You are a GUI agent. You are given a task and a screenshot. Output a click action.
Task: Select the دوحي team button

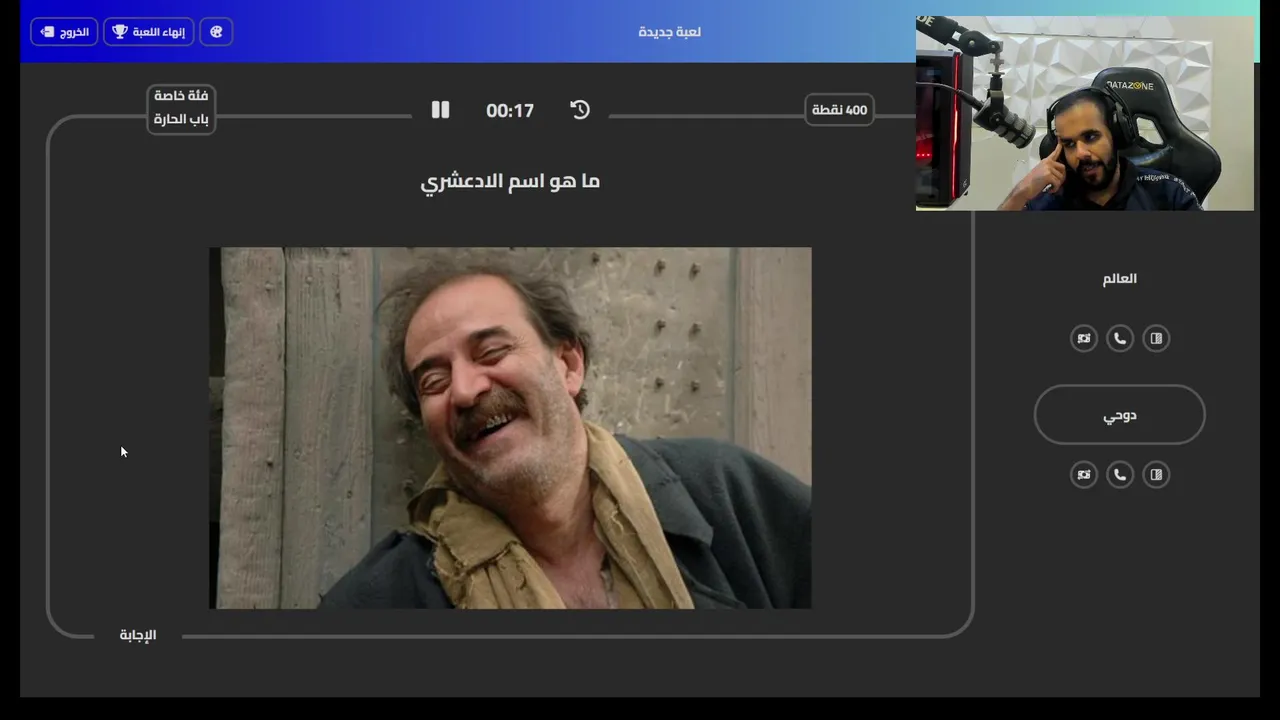tap(1120, 415)
